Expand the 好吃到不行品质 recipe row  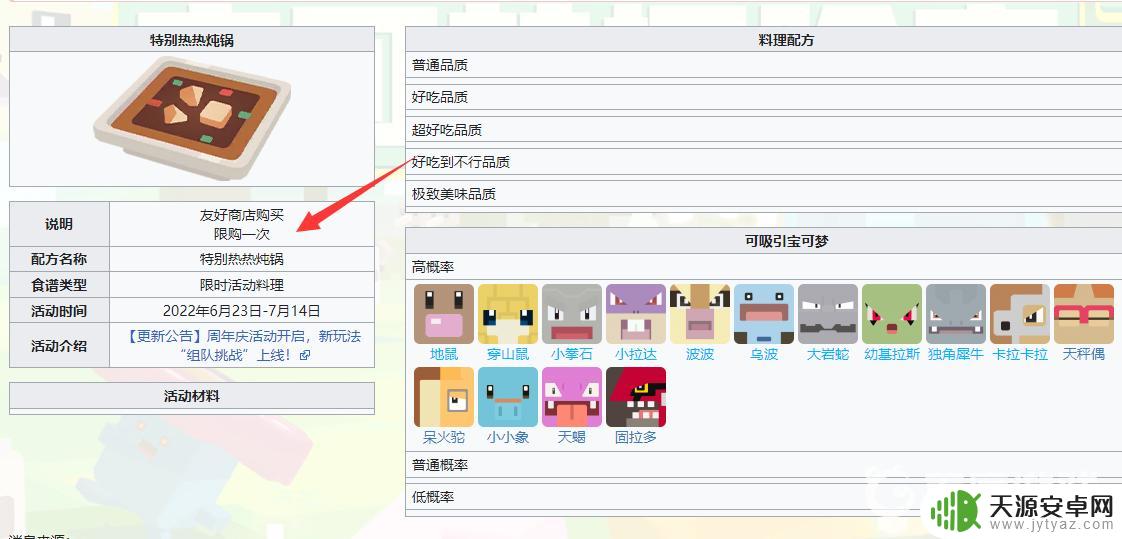(764, 162)
